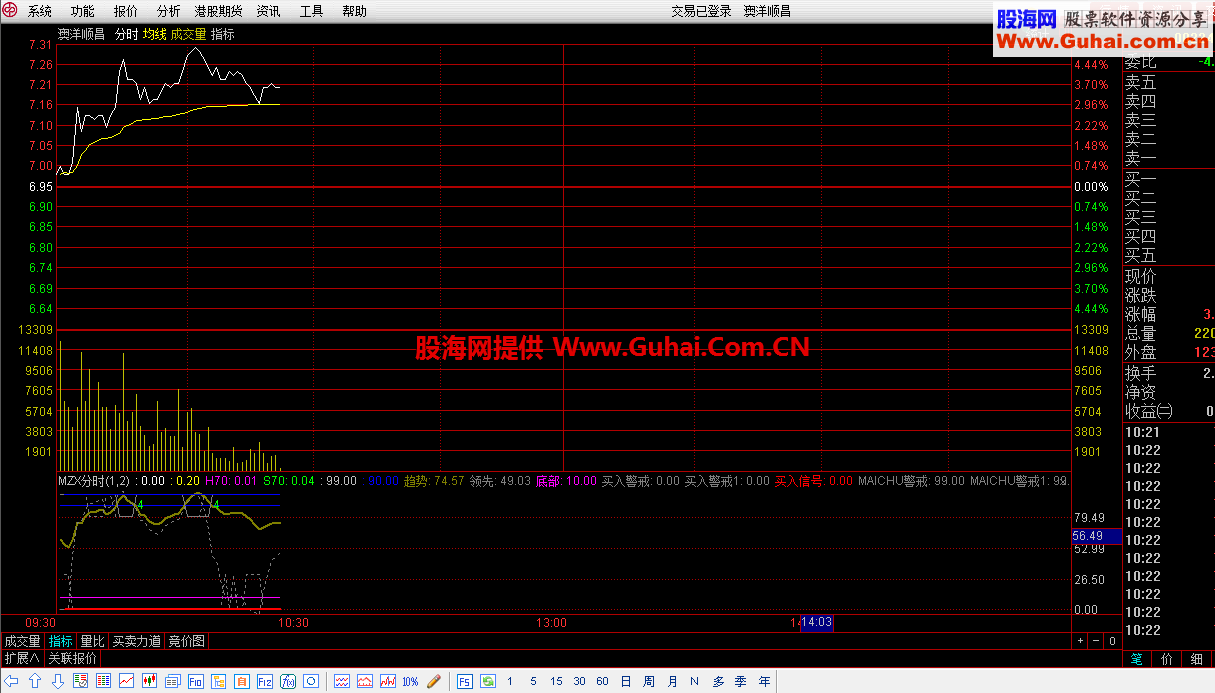
Task: Open the 资讯 menu
Action: [268, 11]
